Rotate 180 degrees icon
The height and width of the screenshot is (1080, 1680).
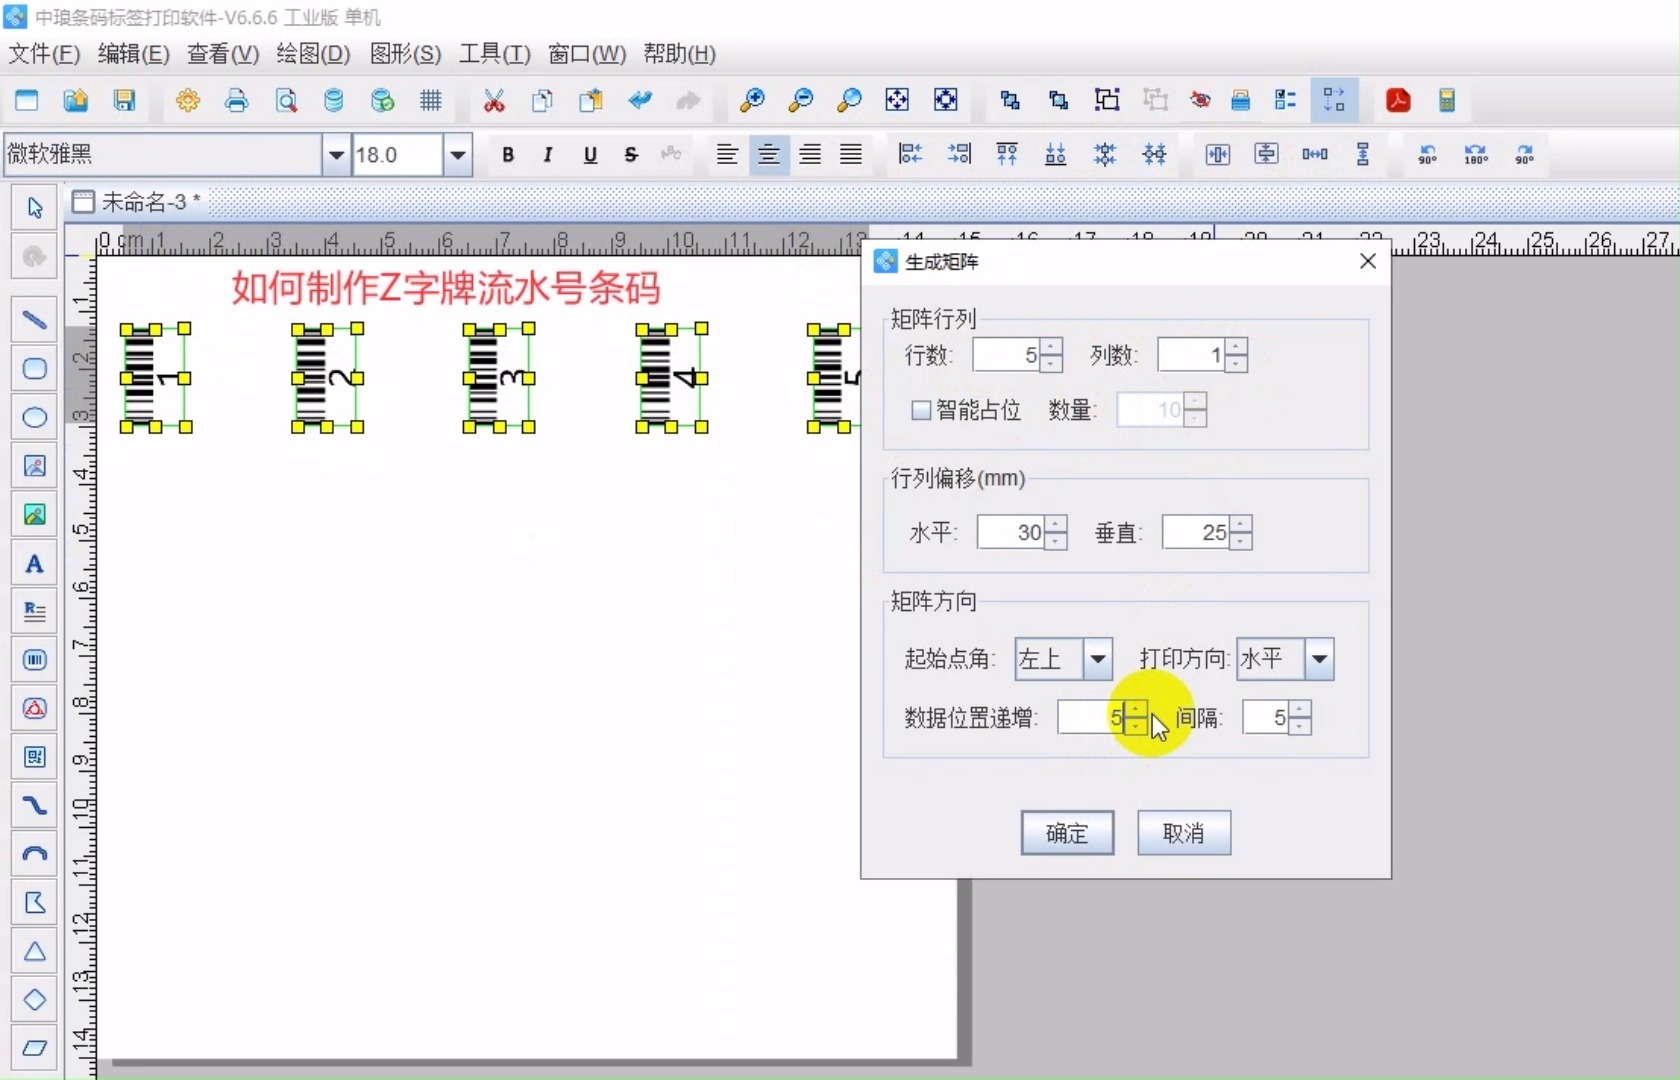tap(1476, 155)
